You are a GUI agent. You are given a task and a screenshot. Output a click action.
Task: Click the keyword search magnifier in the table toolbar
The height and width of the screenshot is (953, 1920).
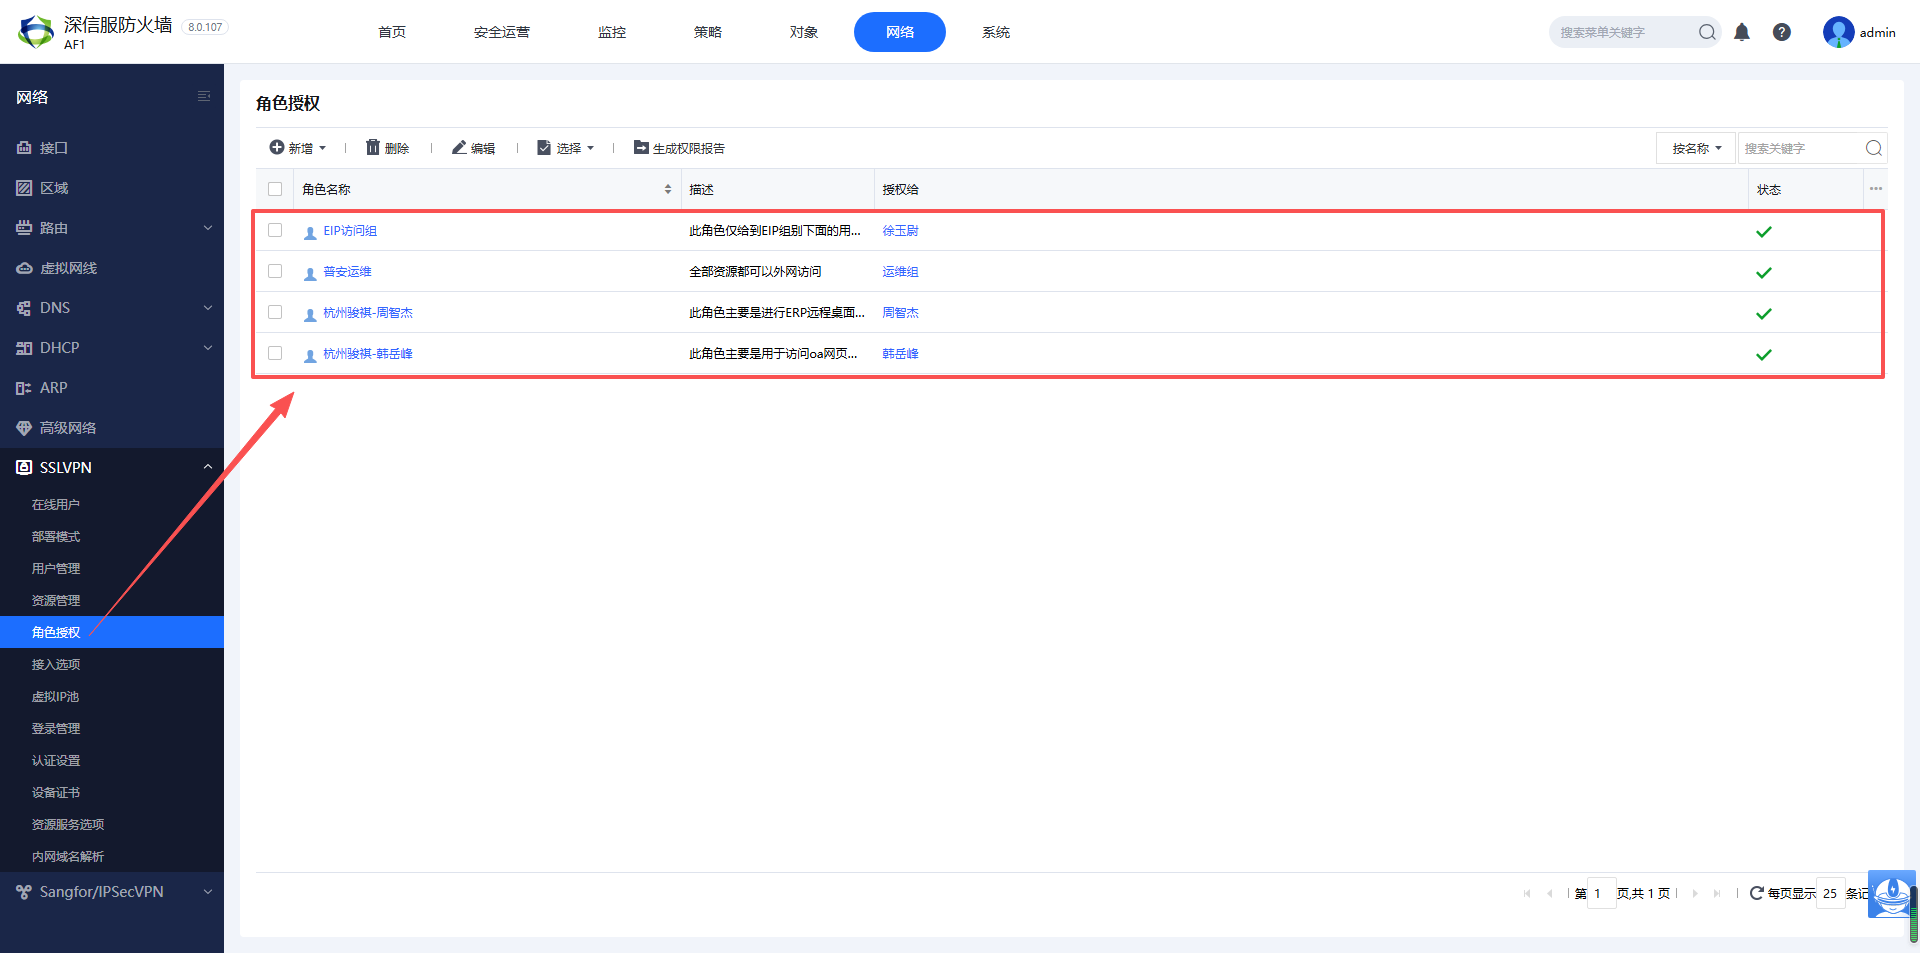point(1873,148)
